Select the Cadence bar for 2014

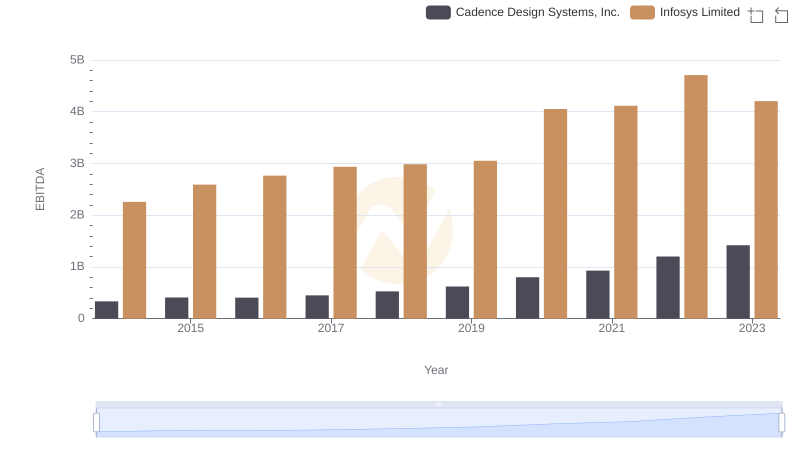coord(106,310)
